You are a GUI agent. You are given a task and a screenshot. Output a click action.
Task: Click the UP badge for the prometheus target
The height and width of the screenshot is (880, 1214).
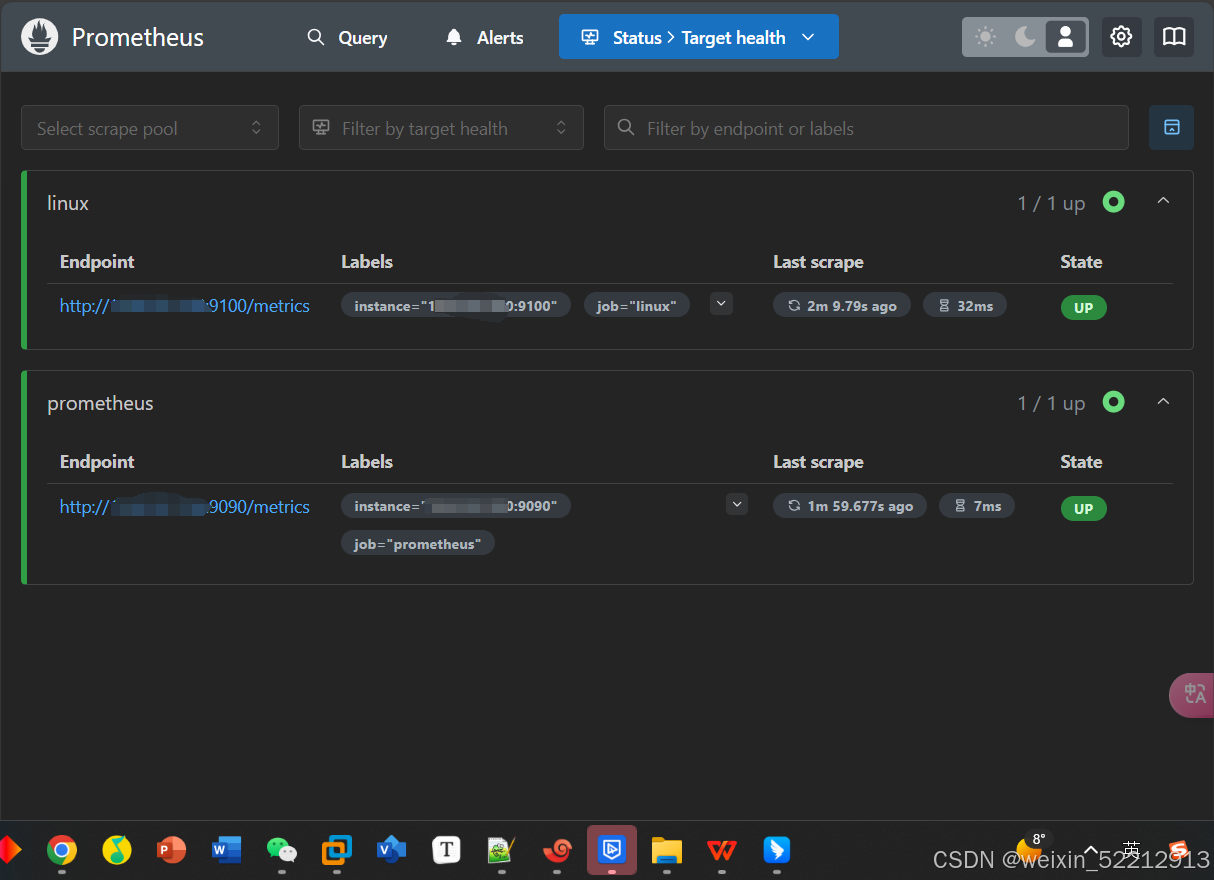pos(1083,508)
